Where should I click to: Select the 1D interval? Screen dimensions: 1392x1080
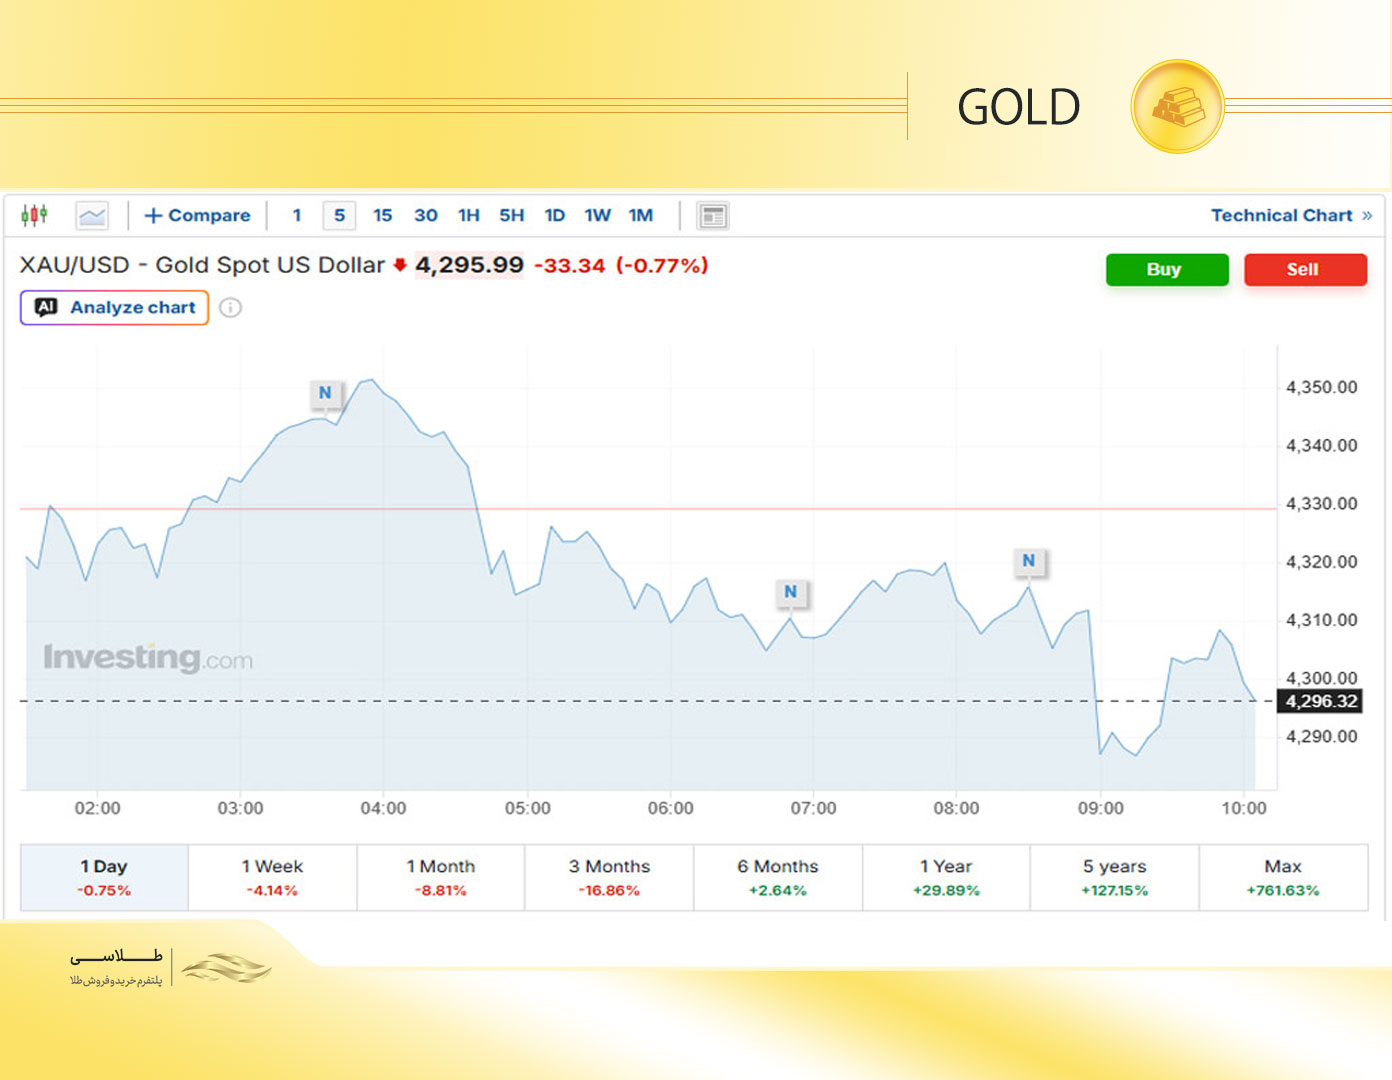[x=555, y=215]
